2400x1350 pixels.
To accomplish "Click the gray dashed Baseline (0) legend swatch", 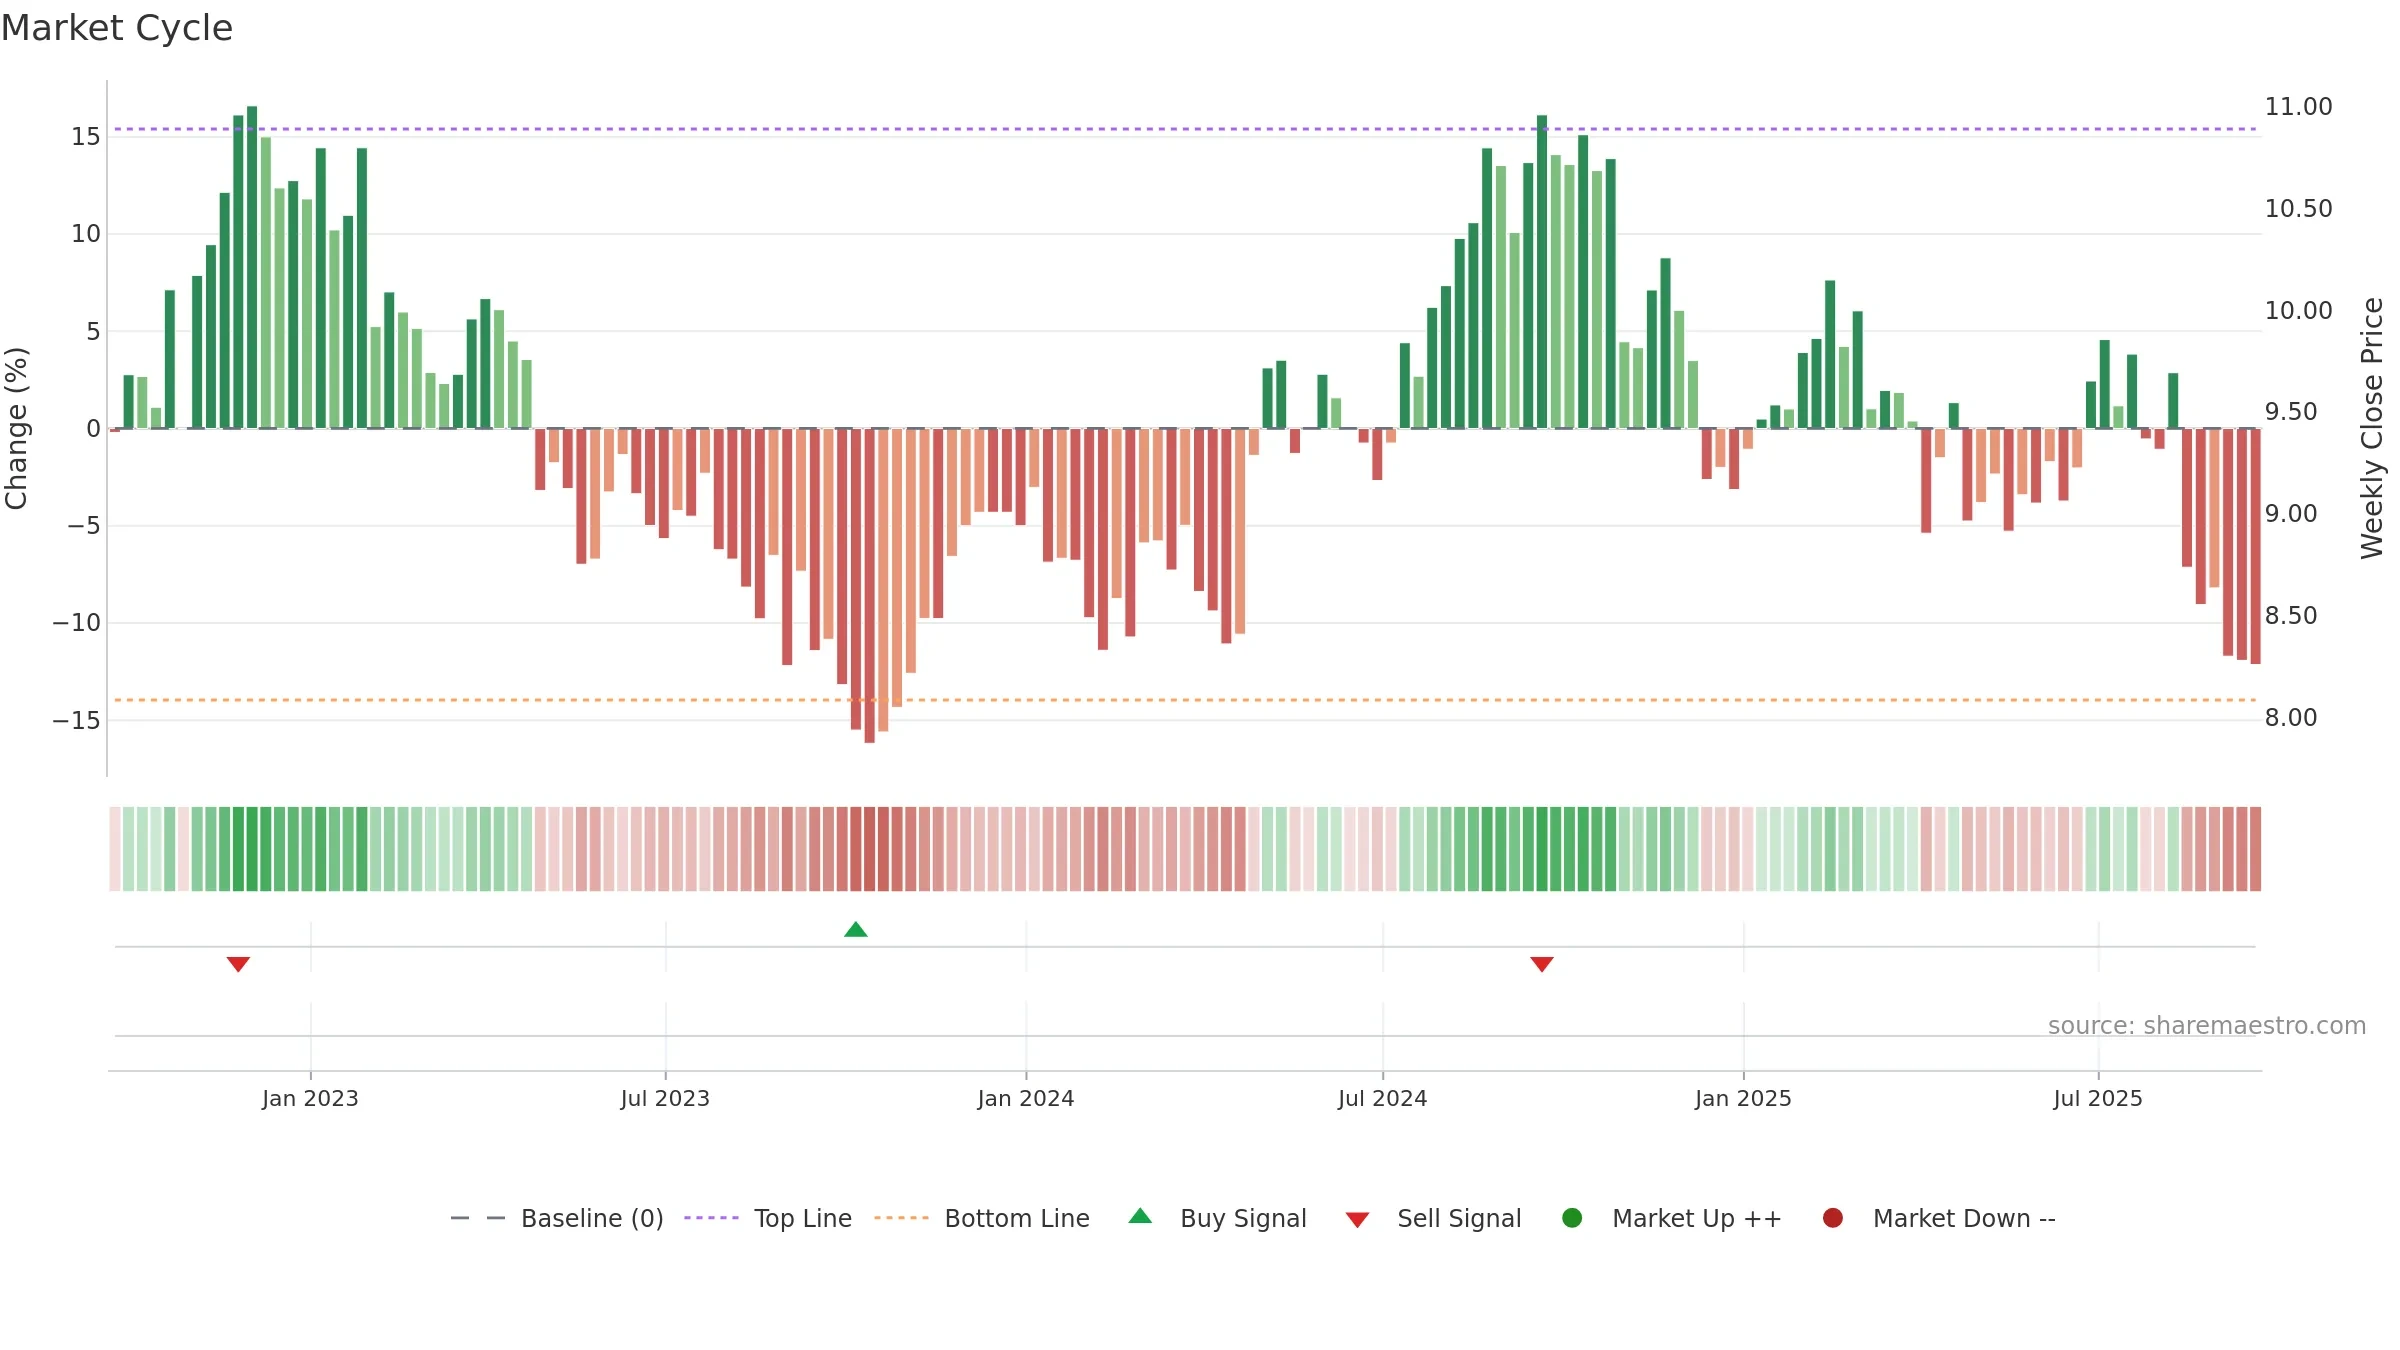I will coord(478,1218).
